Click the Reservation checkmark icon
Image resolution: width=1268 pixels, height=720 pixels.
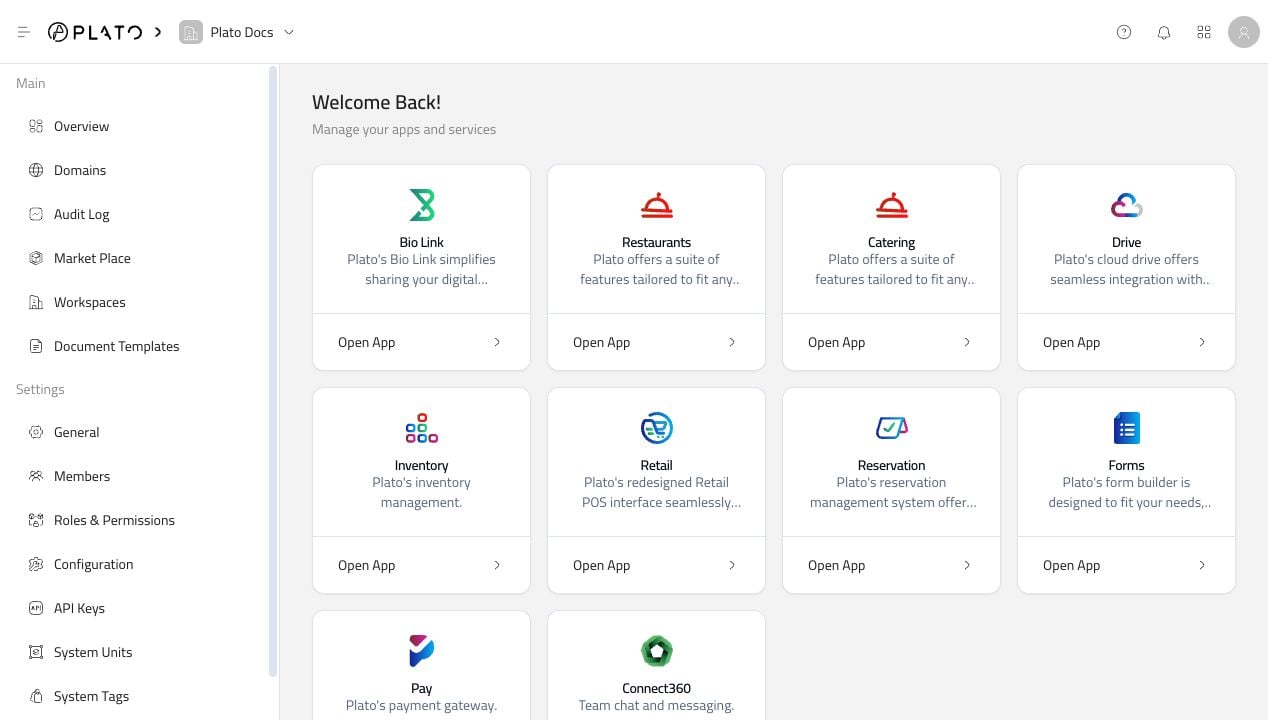coord(892,428)
